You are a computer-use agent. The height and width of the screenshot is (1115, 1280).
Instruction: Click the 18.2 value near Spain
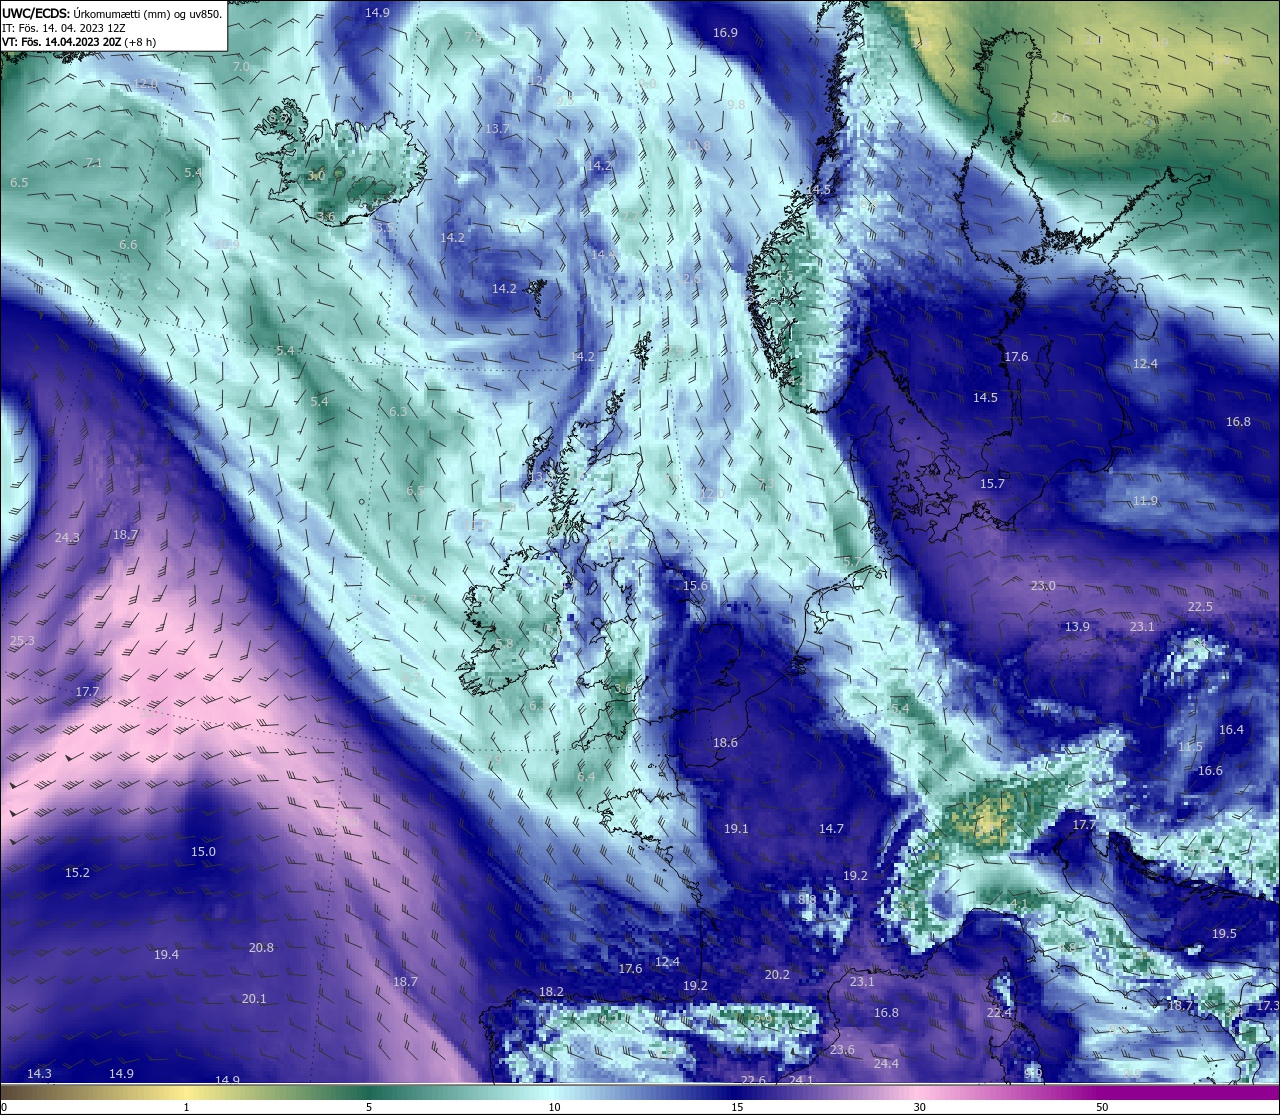(x=551, y=992)
